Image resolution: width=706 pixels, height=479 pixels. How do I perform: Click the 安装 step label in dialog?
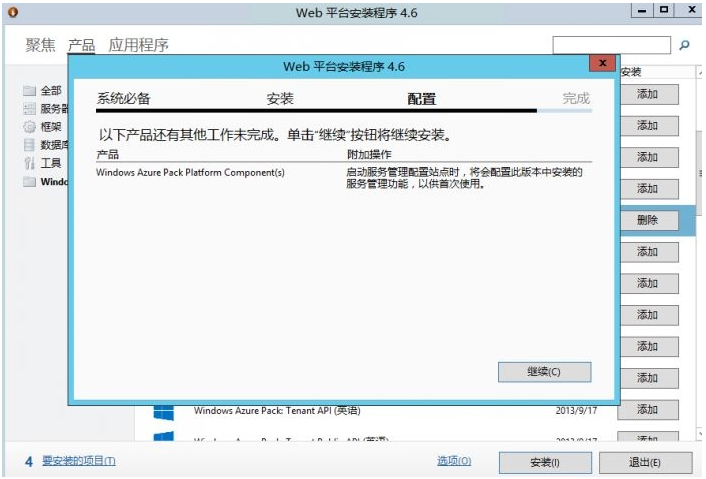coord(280,99)
